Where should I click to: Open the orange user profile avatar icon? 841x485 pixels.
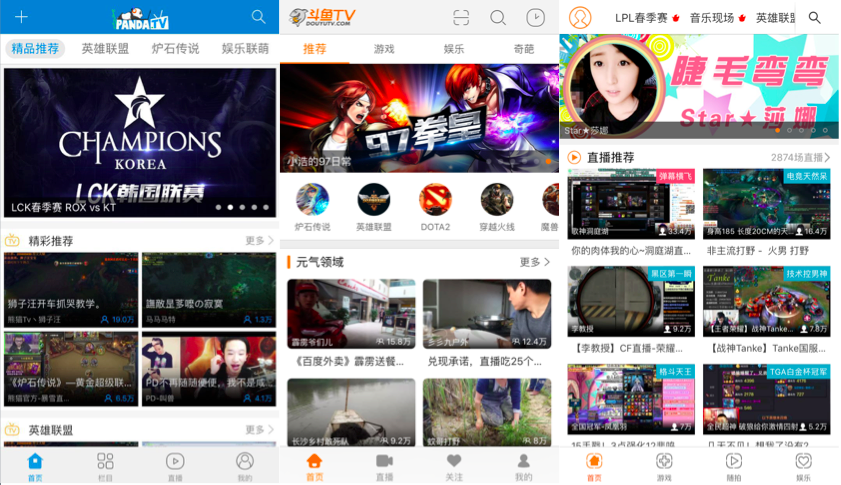(x=580, y=18)
